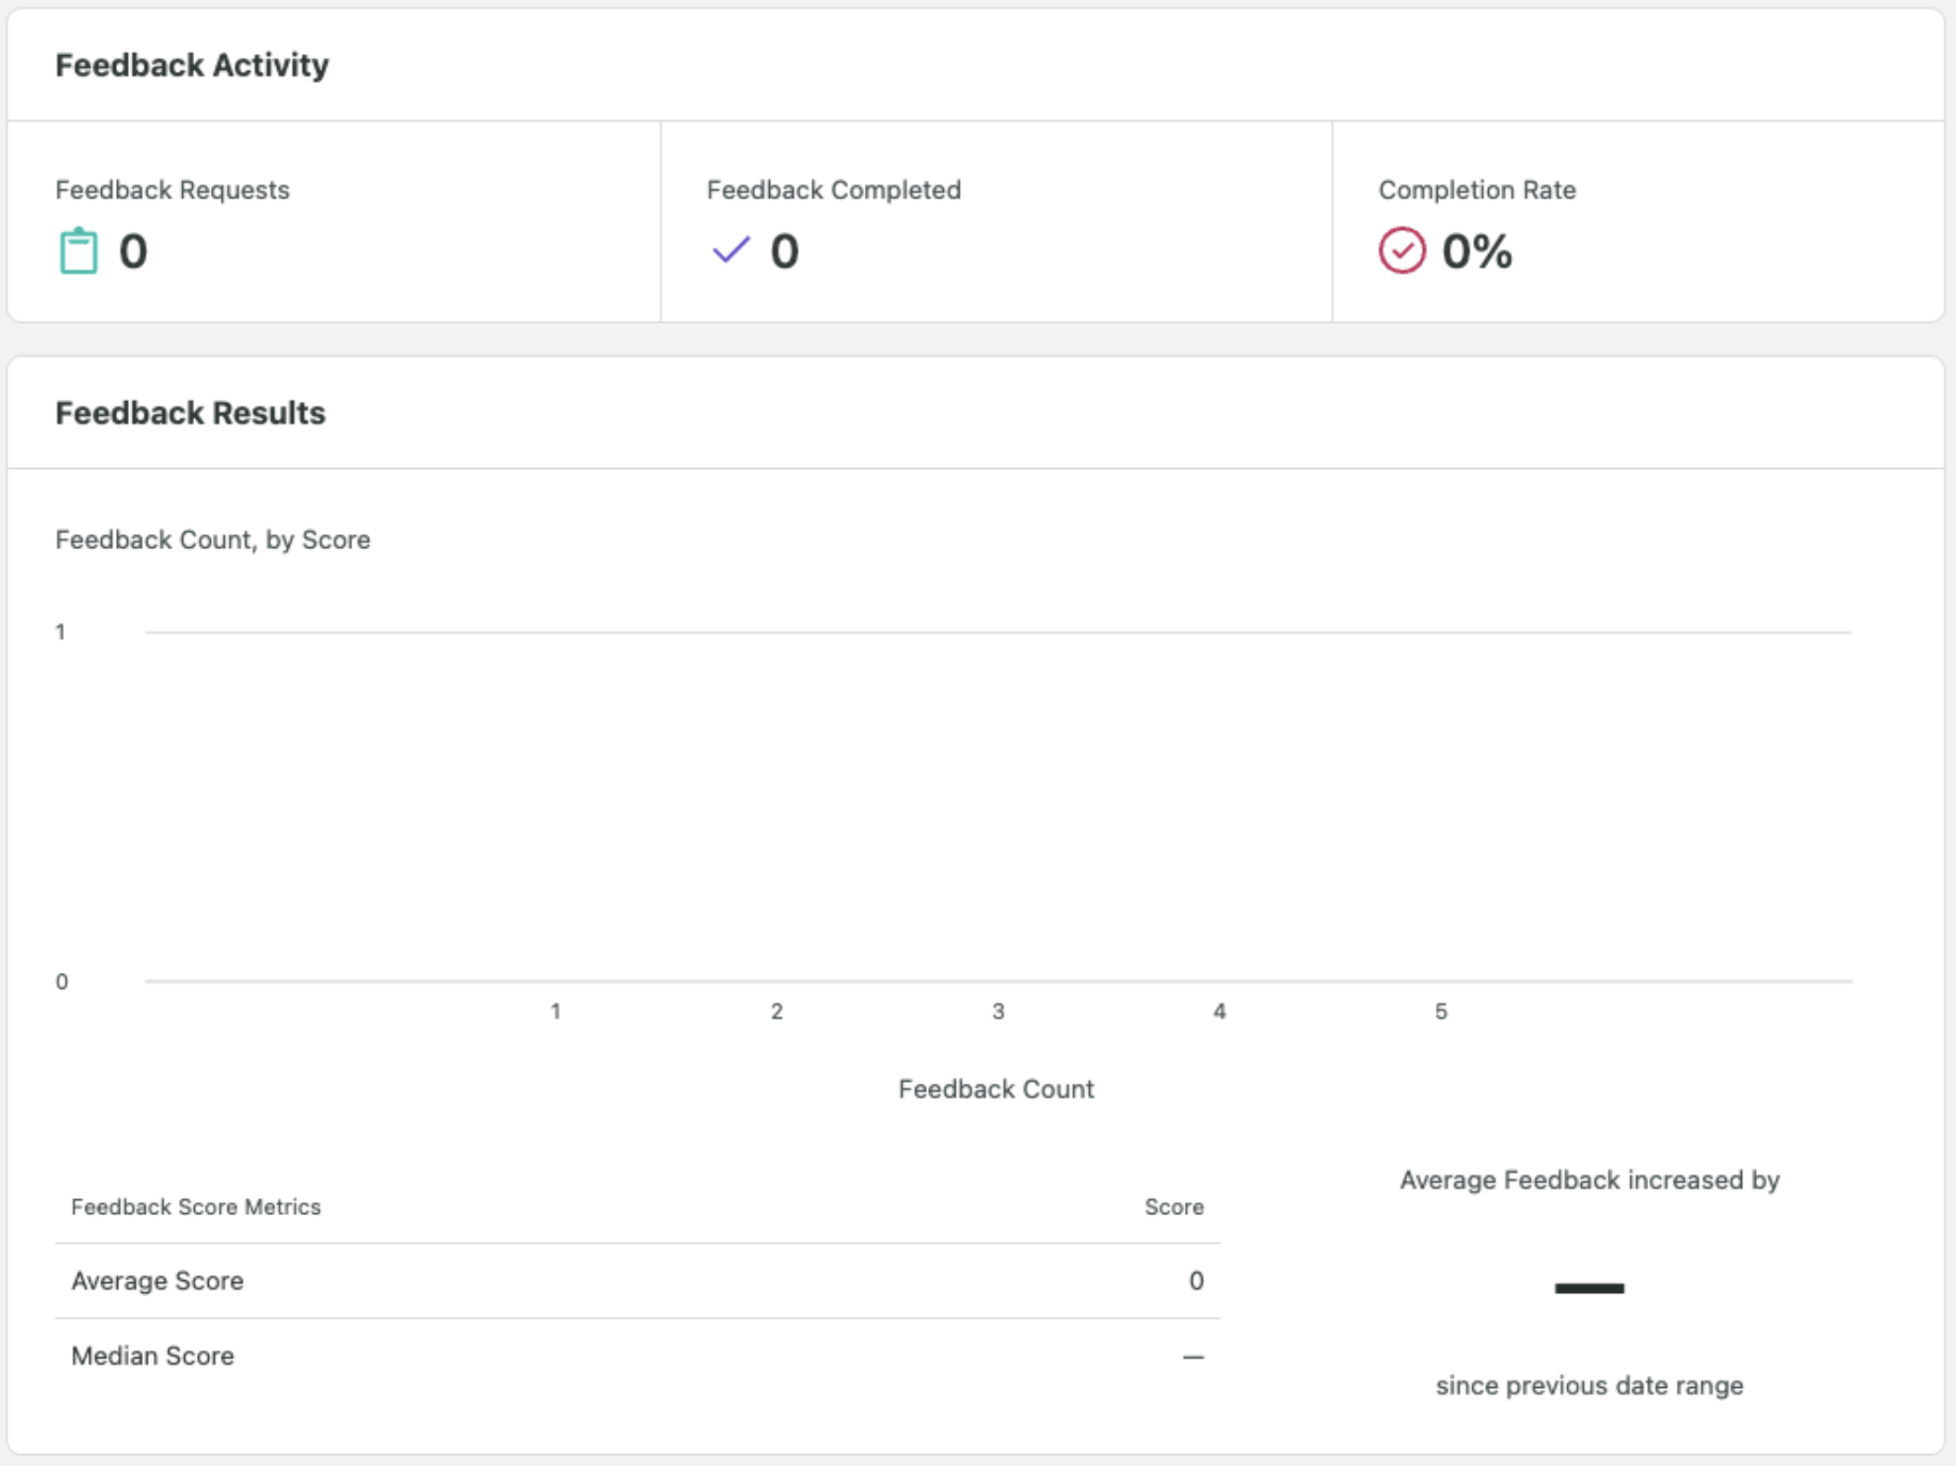The width and height of the screenshot is (1958, 1466).
Task: Click the Average Feedback increased by text
Action: pos(1589,1180)
